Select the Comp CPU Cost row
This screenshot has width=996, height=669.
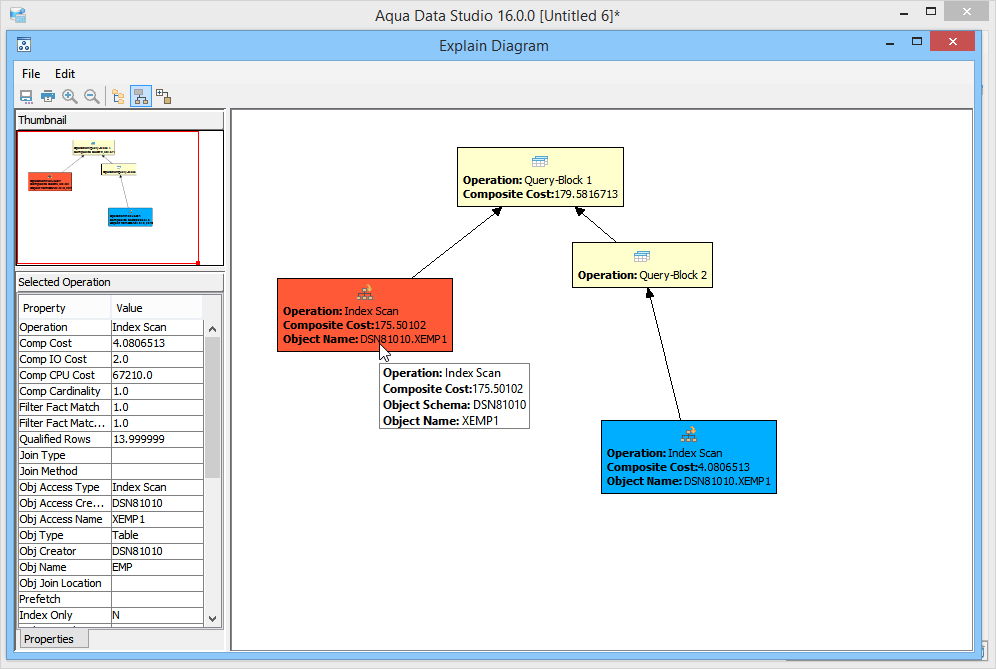(111, 375)
